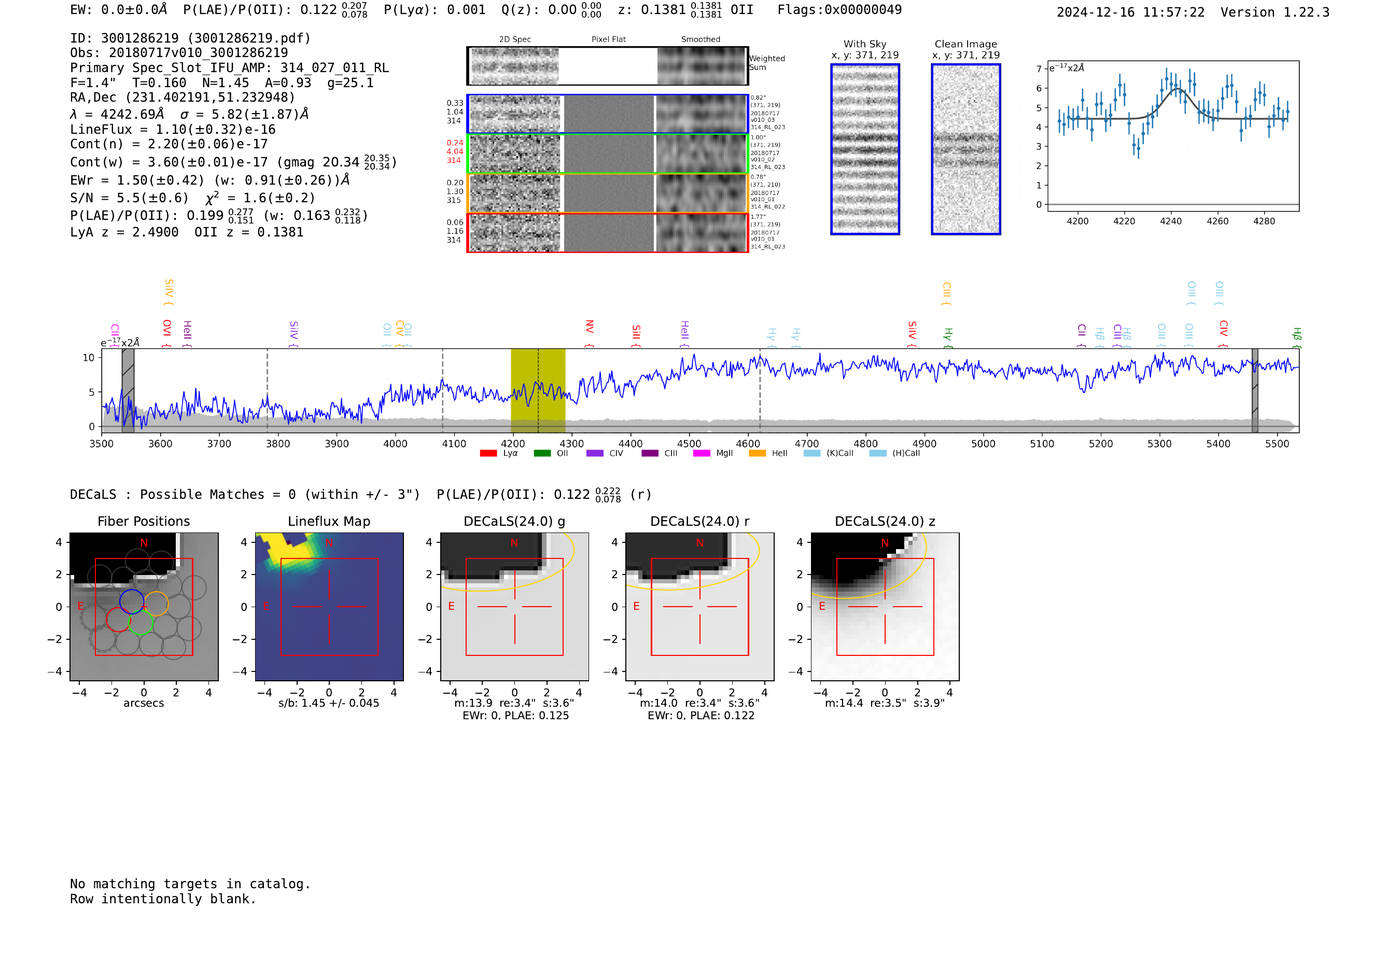Click the blue fiber circle in Fiber Positions
Screen dimensions: 1400x953
pyautogui.click(x=132, y=601)
